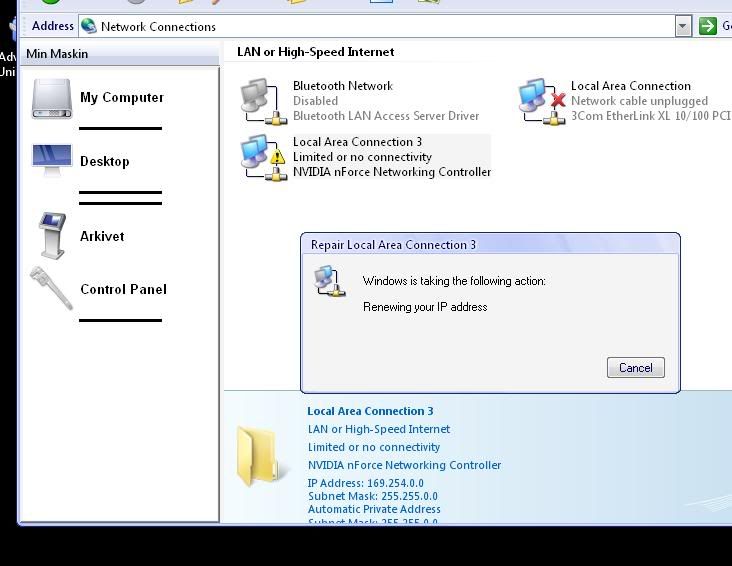Open My Computer drive icon in sidebar
This screenshot has width=732, height=566.
pyautogui.click(x=52, y=99)
